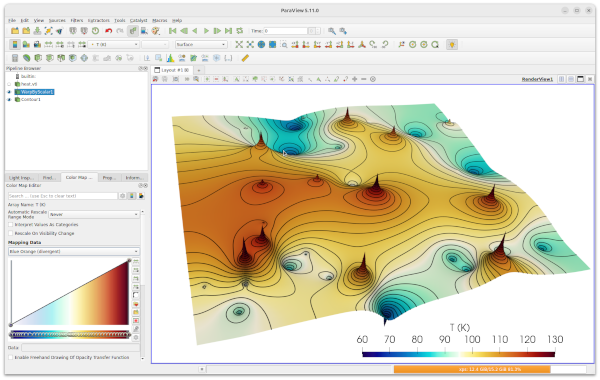
Task: Apply the Slice filter icon
Action: pos(49,58)
